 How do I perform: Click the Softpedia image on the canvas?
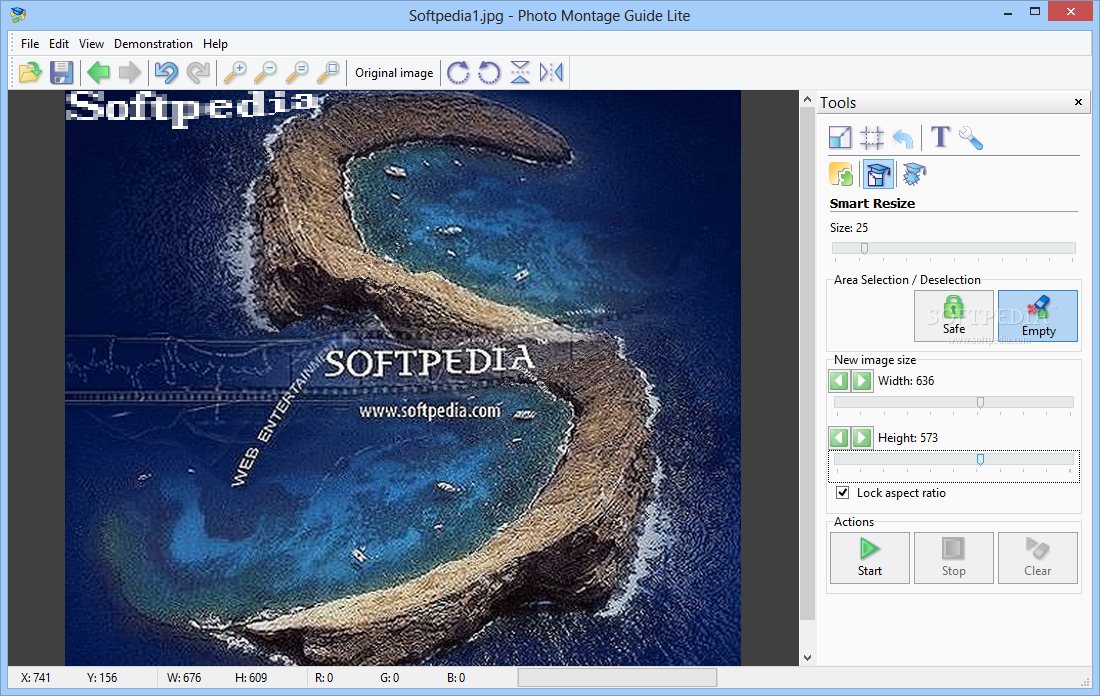point(403,377)
